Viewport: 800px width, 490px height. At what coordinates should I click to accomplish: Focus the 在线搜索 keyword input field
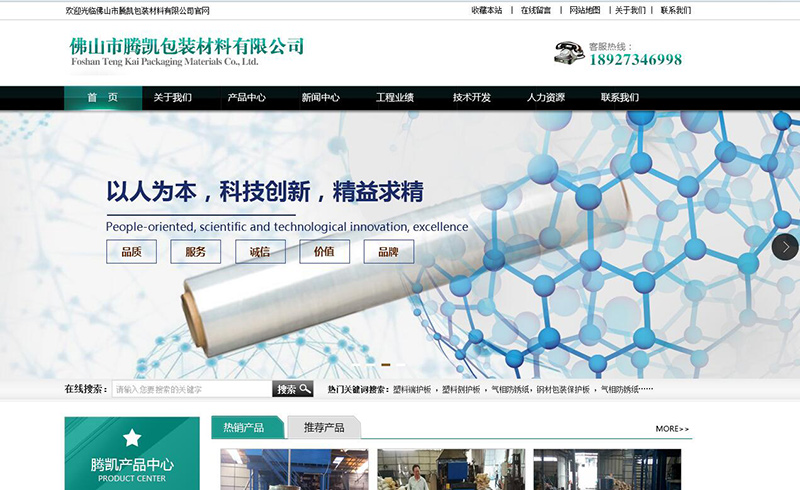tap(192, 389)
